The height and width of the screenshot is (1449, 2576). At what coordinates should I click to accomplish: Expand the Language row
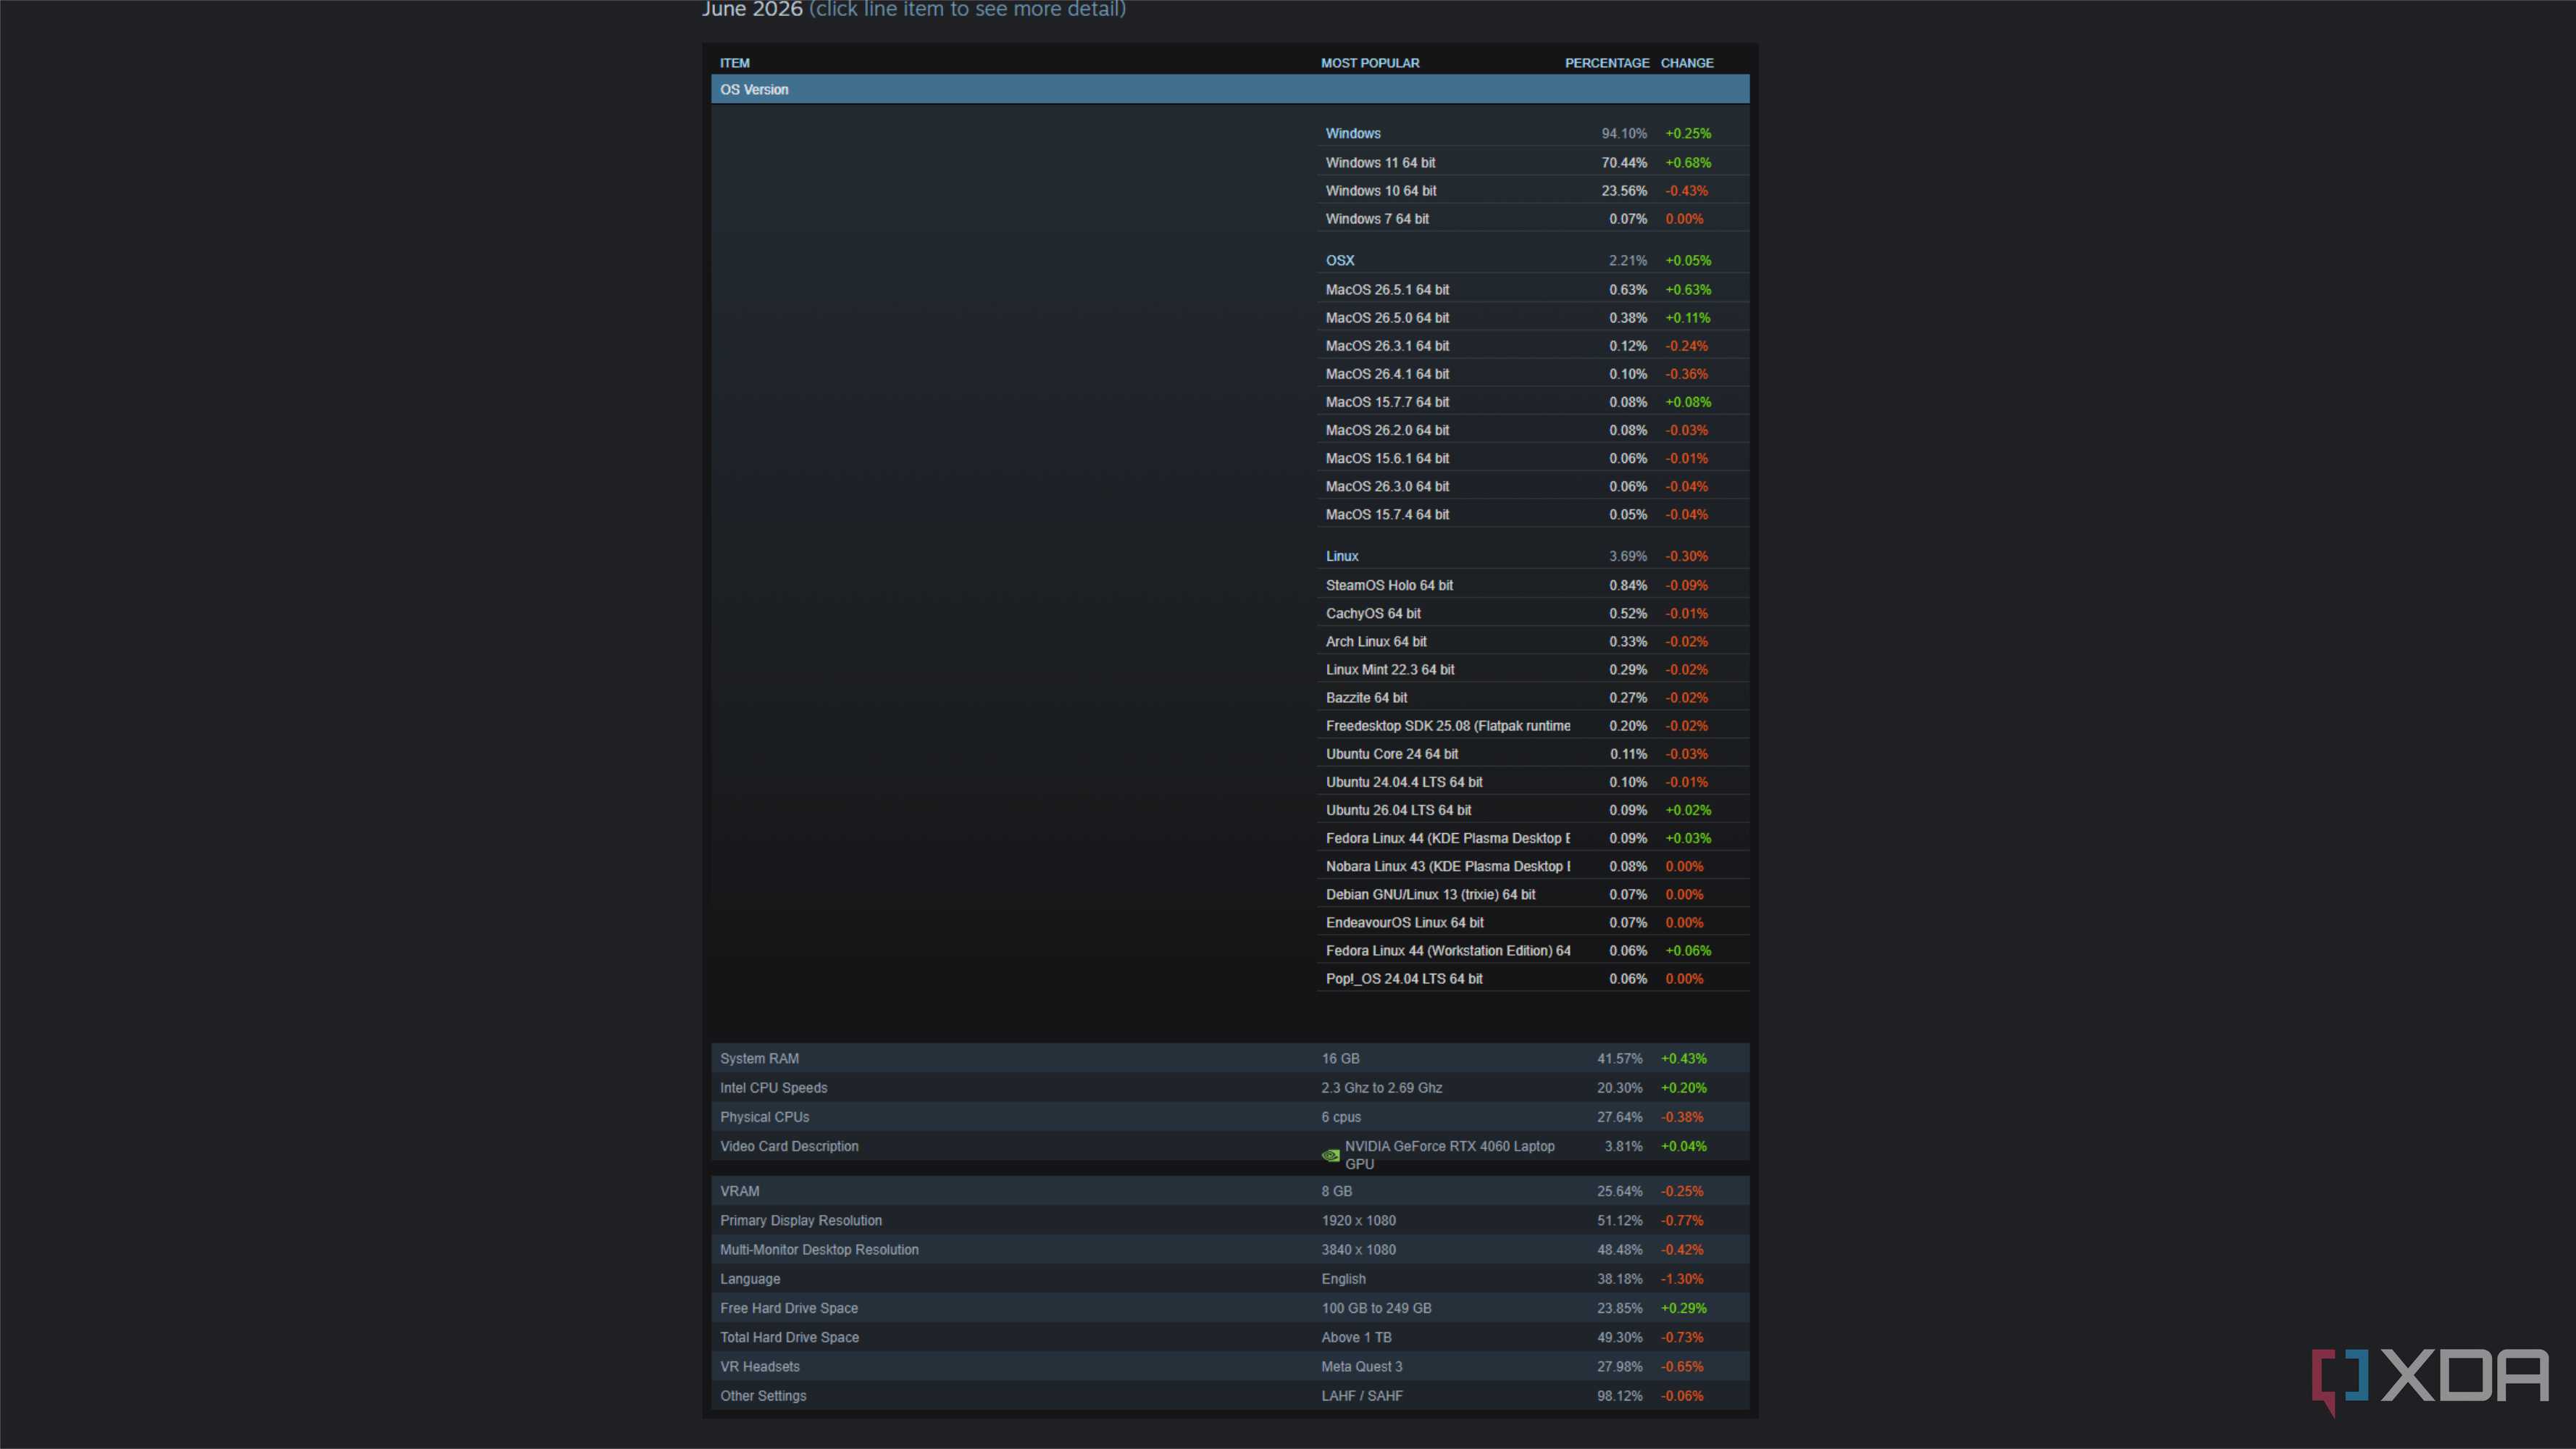click(1230, 1278)
